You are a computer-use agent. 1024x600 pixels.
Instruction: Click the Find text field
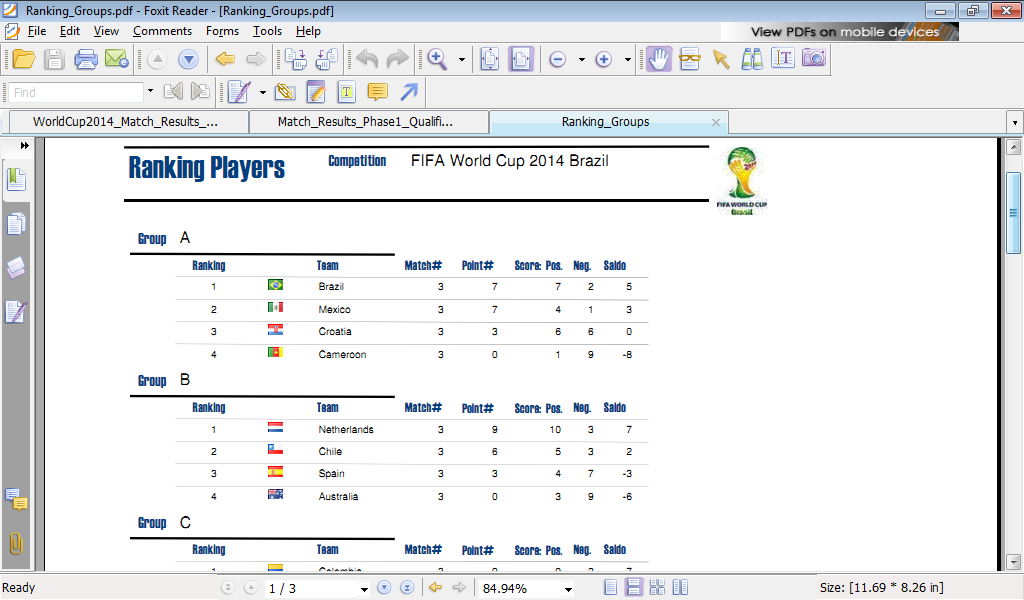pyautogui.click(x=77, y=92)
